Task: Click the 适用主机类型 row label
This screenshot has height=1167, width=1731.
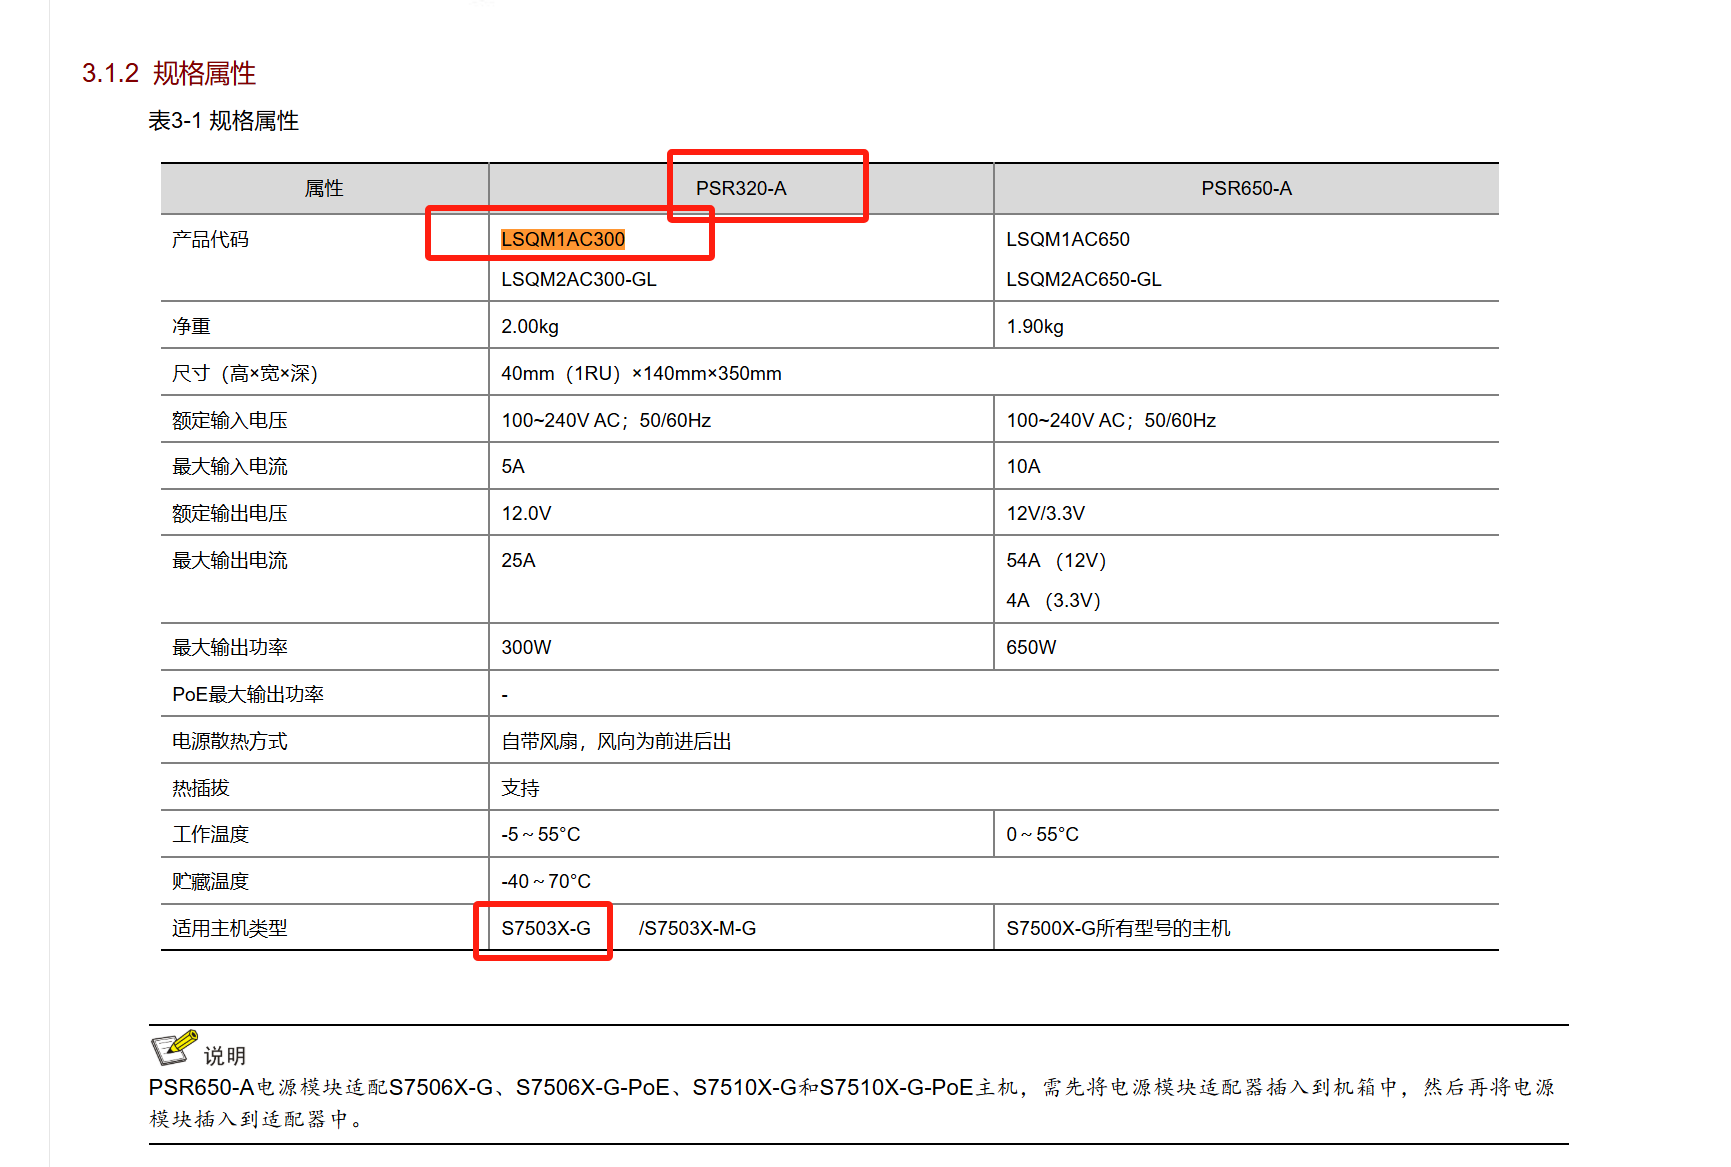Action: coord(230,928)
